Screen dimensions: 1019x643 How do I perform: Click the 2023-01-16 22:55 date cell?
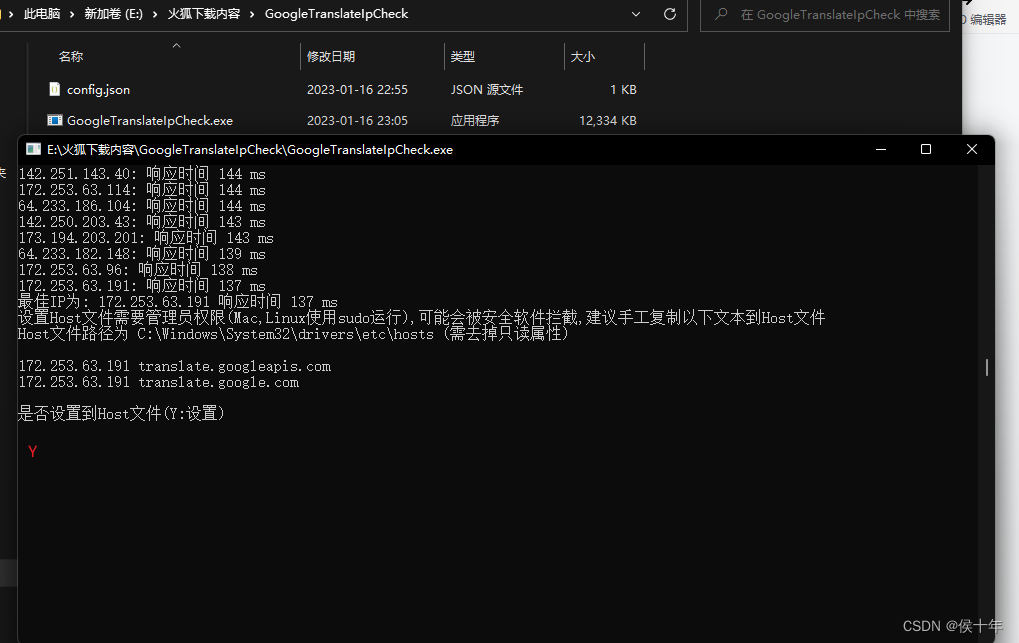click(x=357, y=90)
